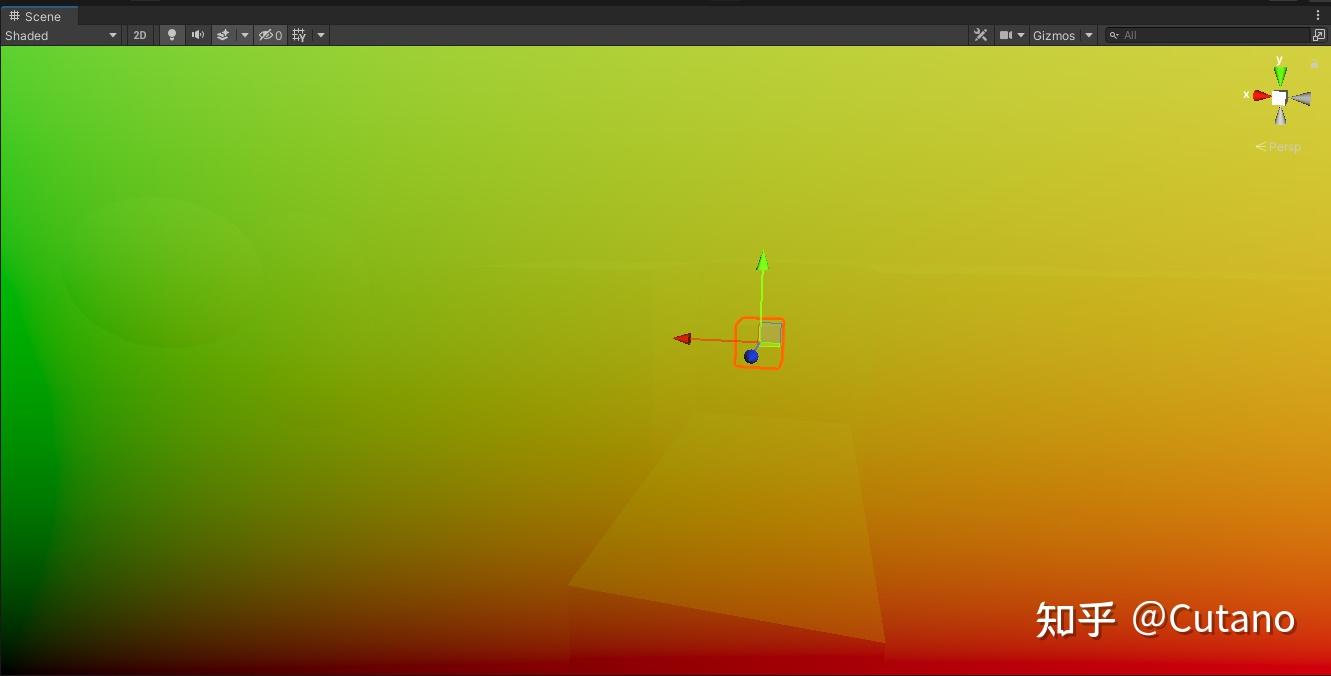Toggle scene lighting with the lamp icon

[171, 35]
